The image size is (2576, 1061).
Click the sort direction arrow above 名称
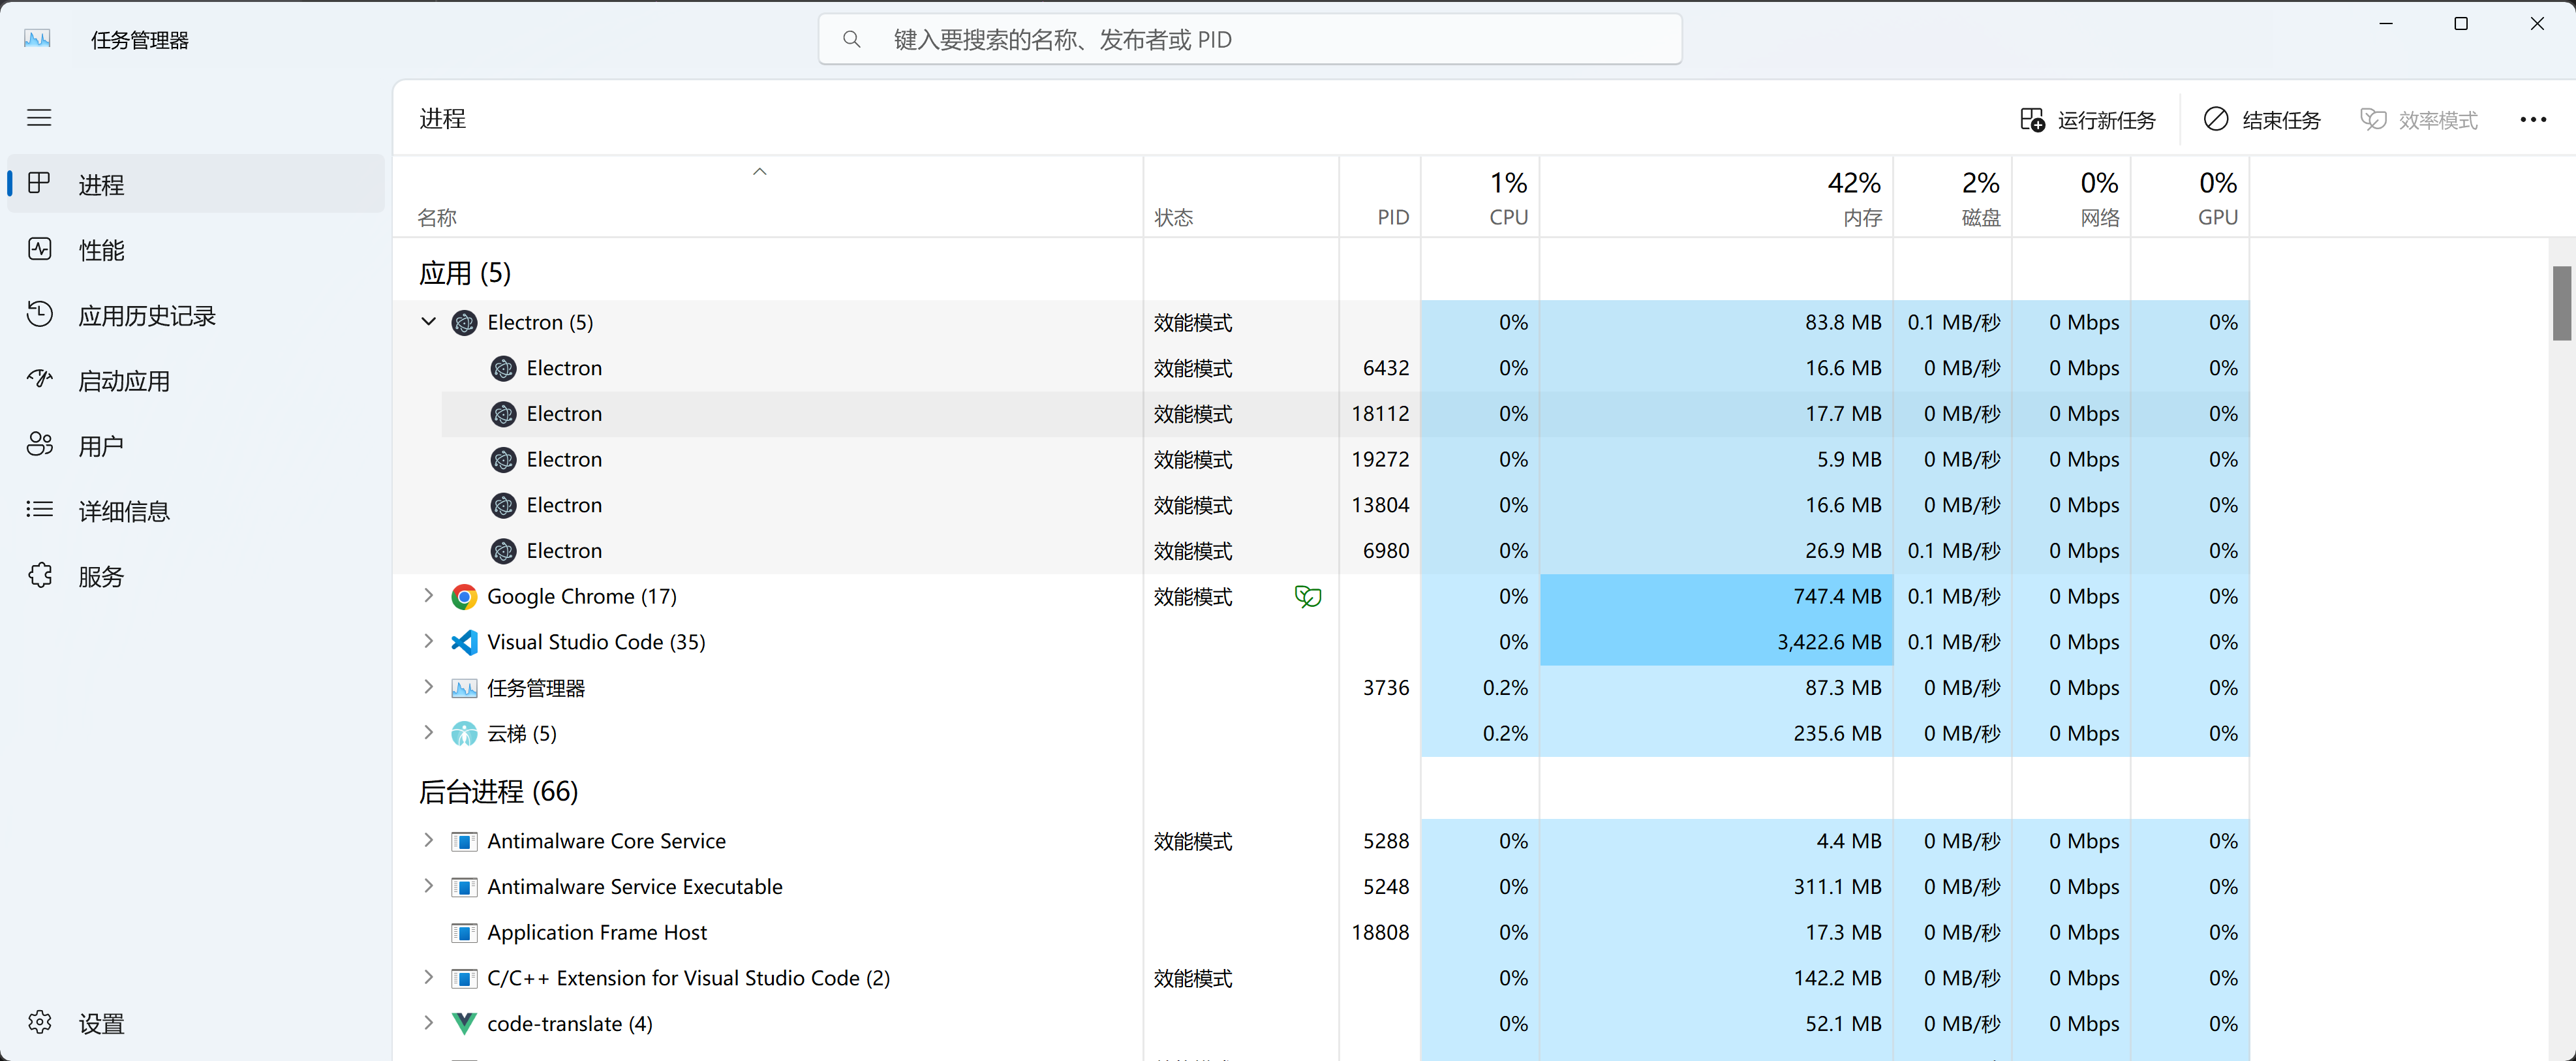pyautogui.click(x=760, y=171)
